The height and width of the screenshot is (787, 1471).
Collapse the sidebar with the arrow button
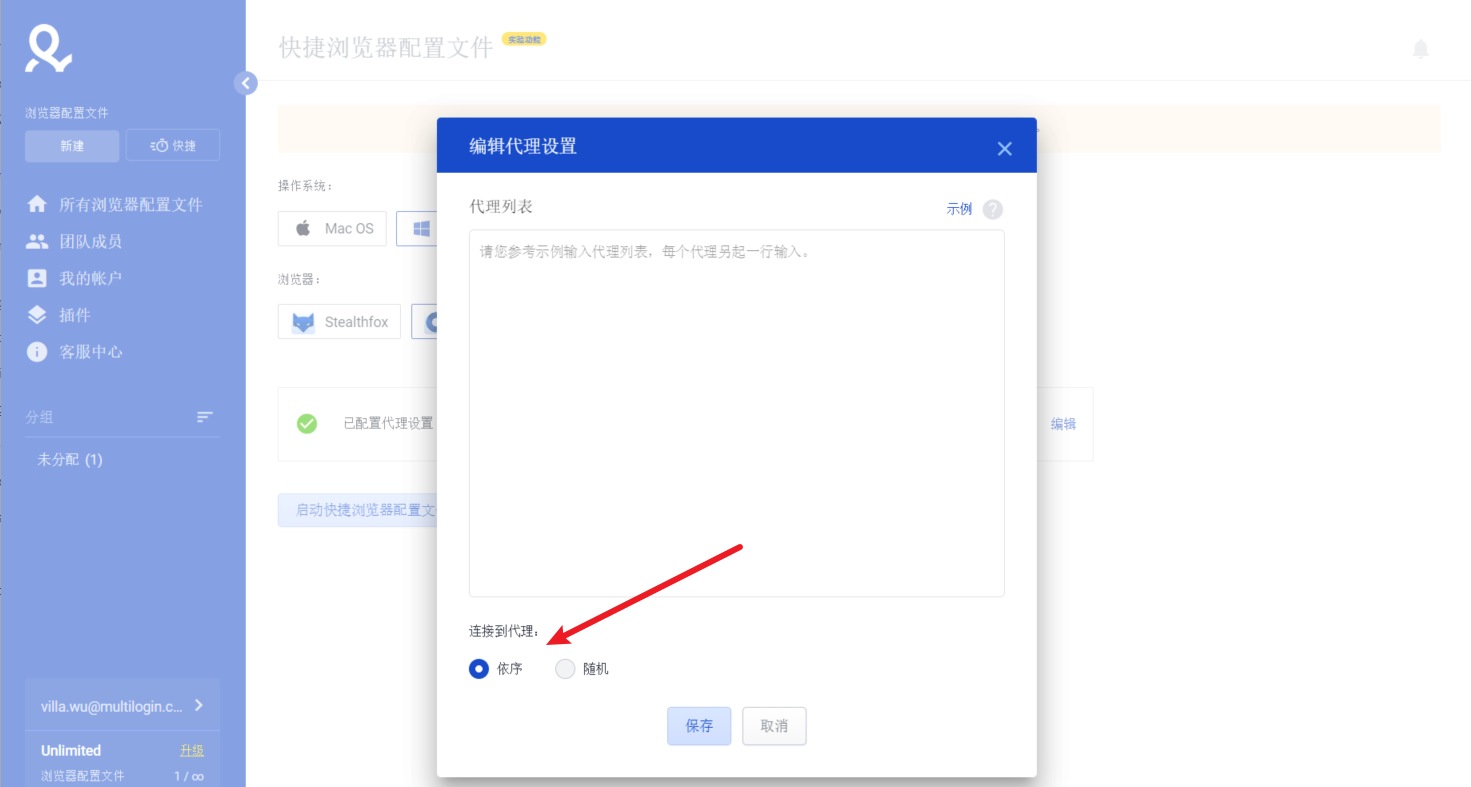click(x=246, y=83)
